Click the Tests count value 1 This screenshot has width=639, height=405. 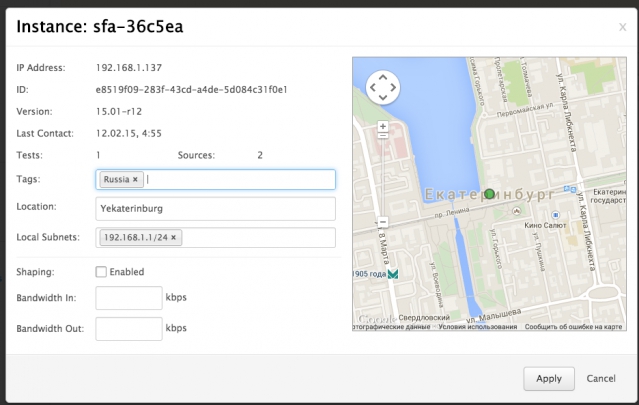click(x=98, y=155)
